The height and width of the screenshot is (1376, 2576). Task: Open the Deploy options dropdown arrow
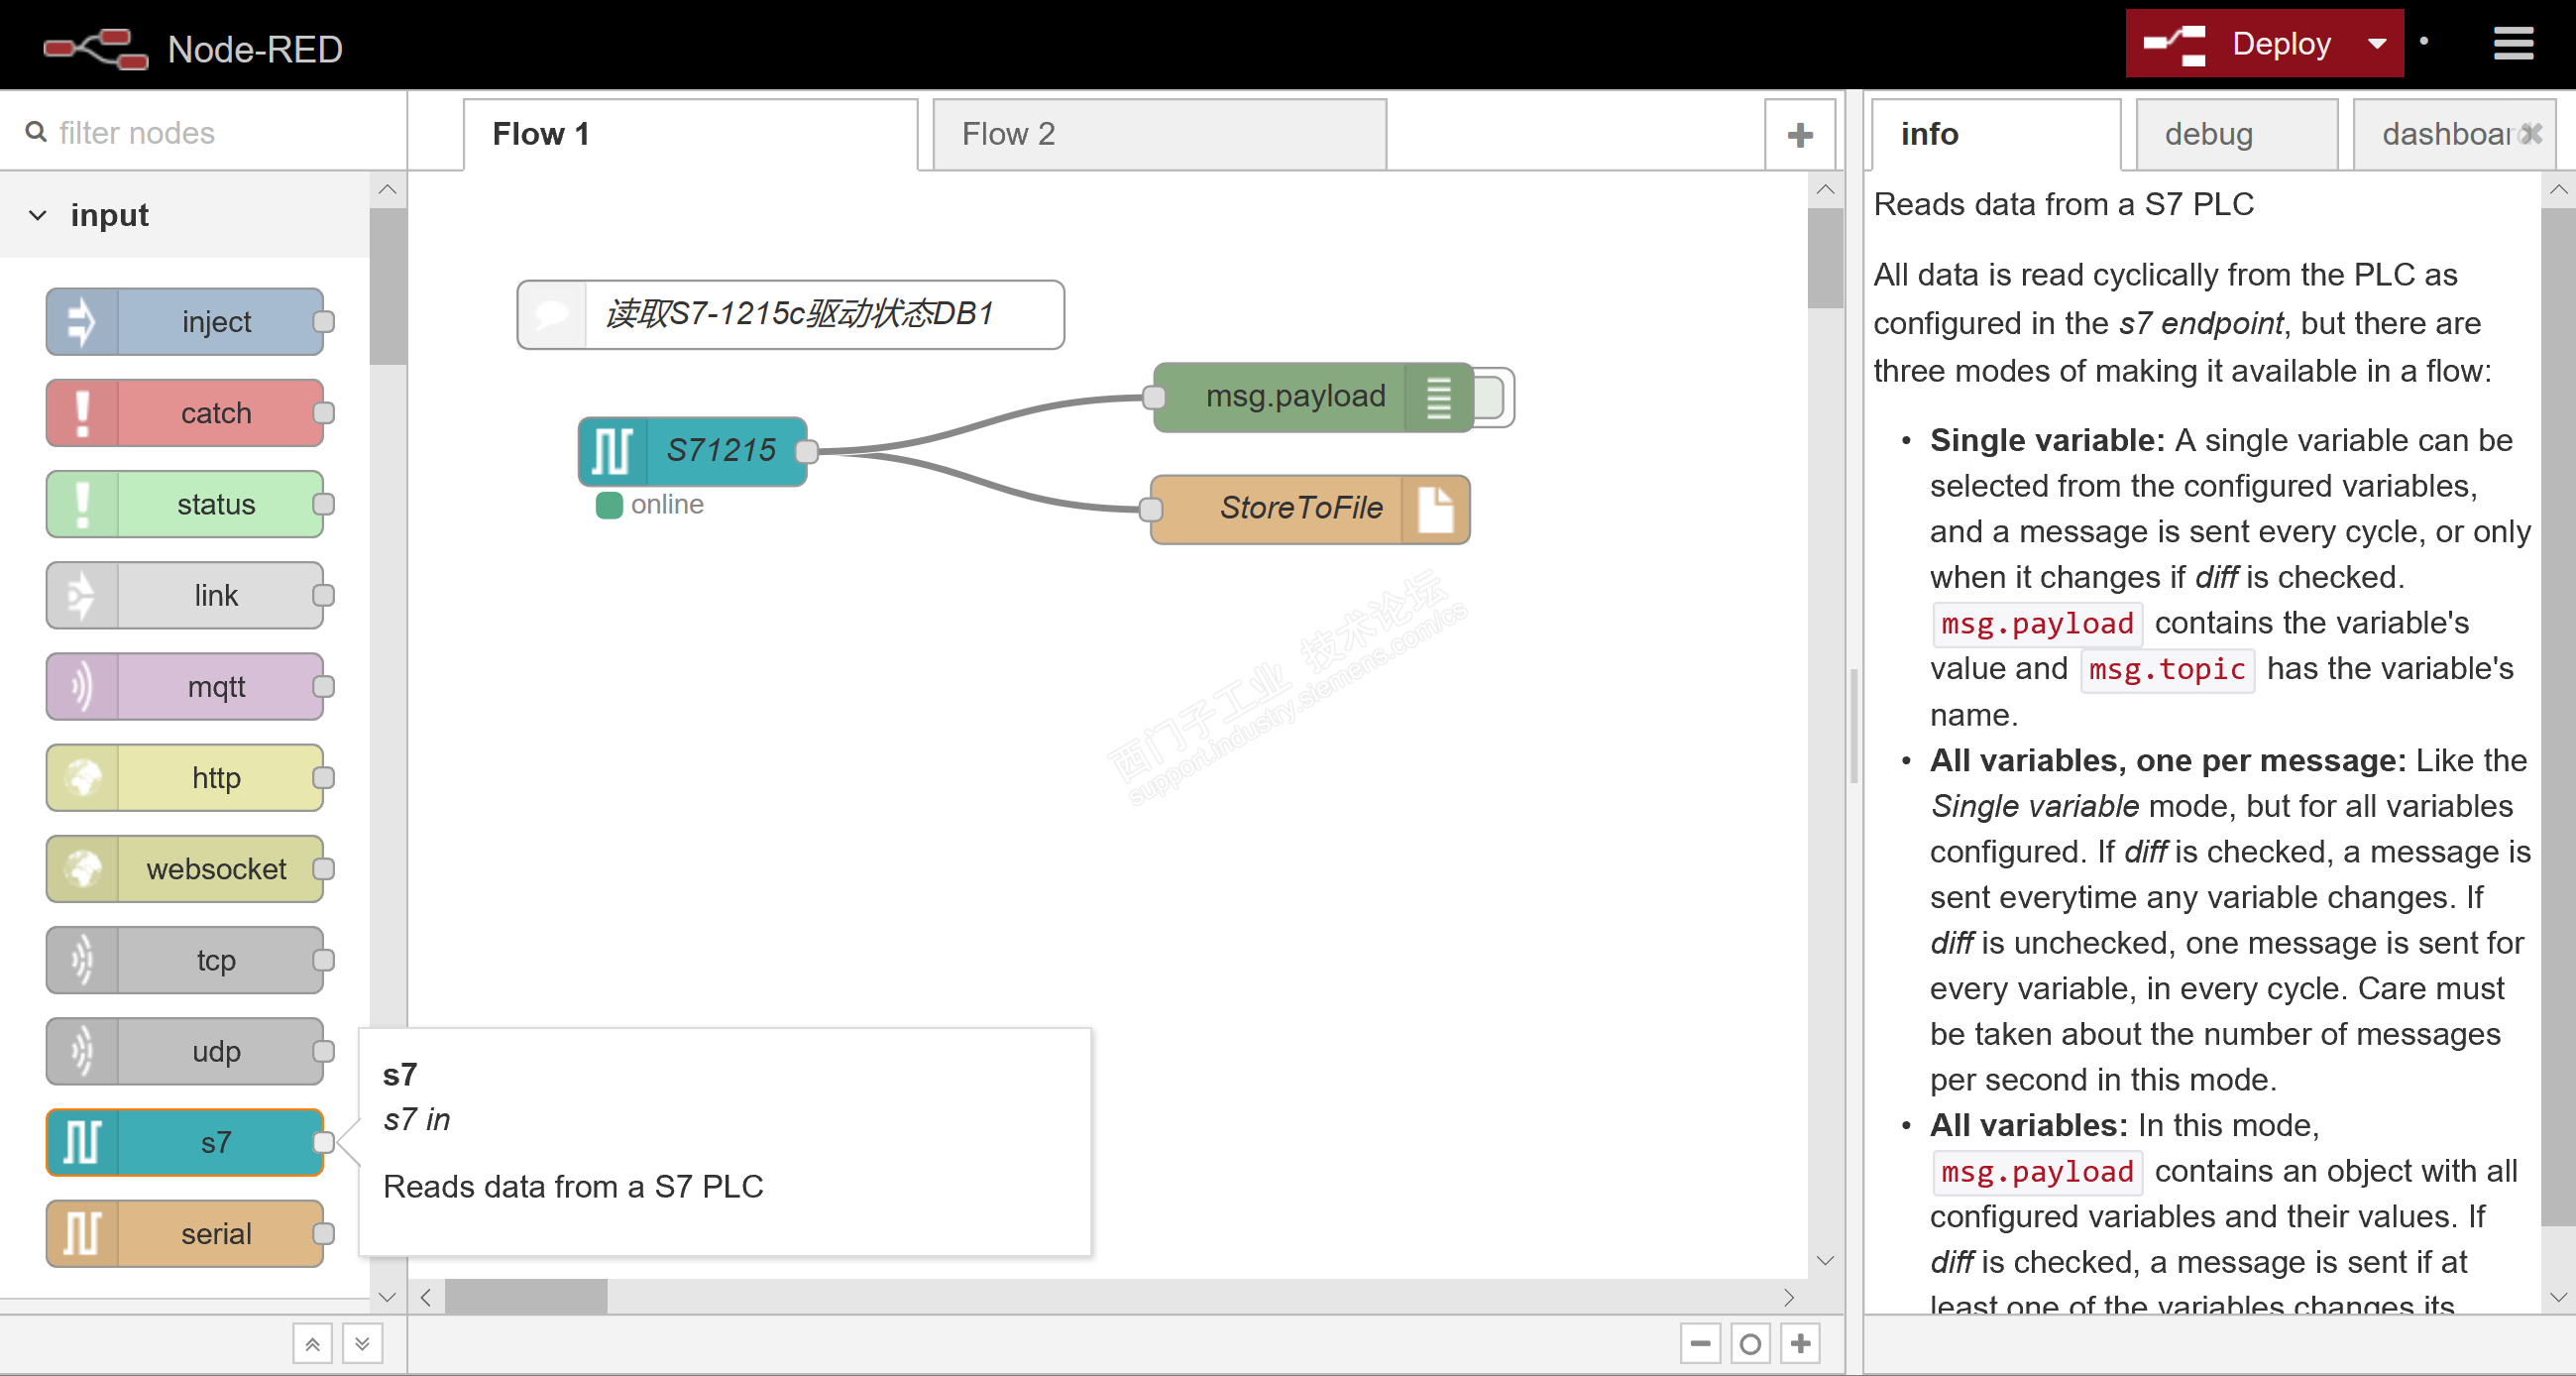(x=2377, y=44)
